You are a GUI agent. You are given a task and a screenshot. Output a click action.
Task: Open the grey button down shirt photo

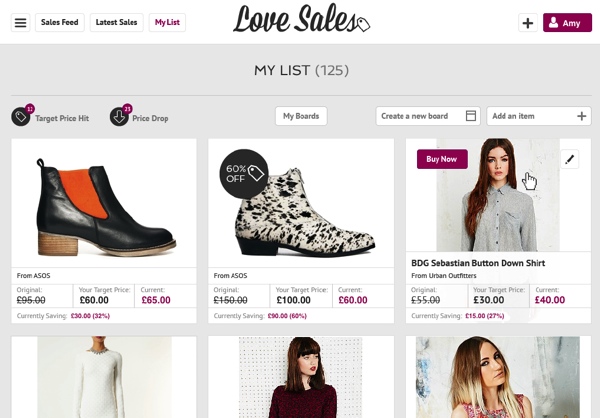(498, 195)
